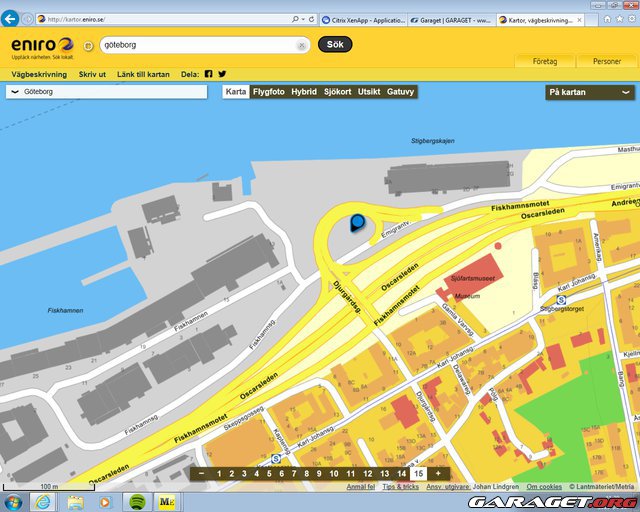Screen dimensions: 640x512
Task: Share map via Twitter icon
Action: (x=222, y=74)
